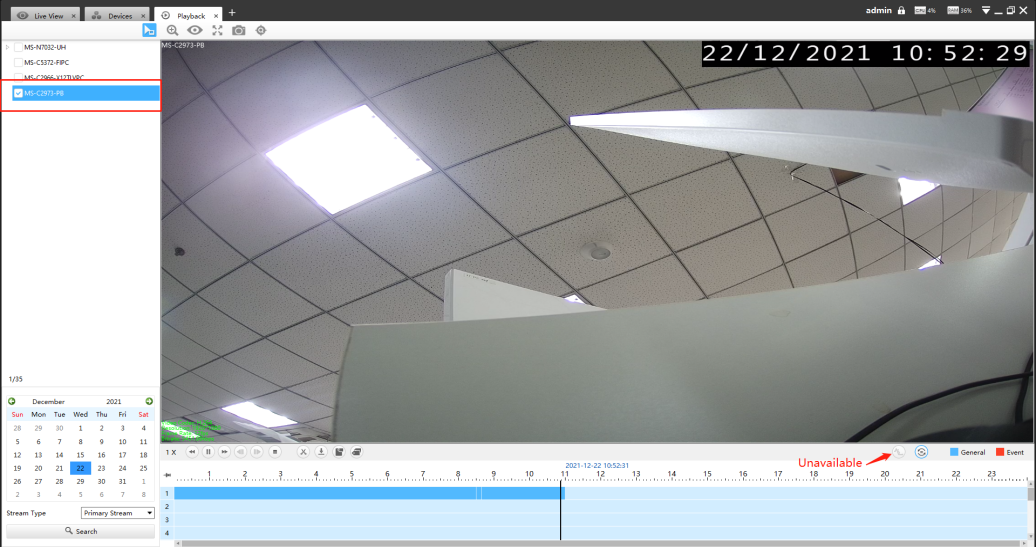1036x547 pixels.
Task: Click the synchronous playback icon near General legend
Action: click(x=922, y=452)
